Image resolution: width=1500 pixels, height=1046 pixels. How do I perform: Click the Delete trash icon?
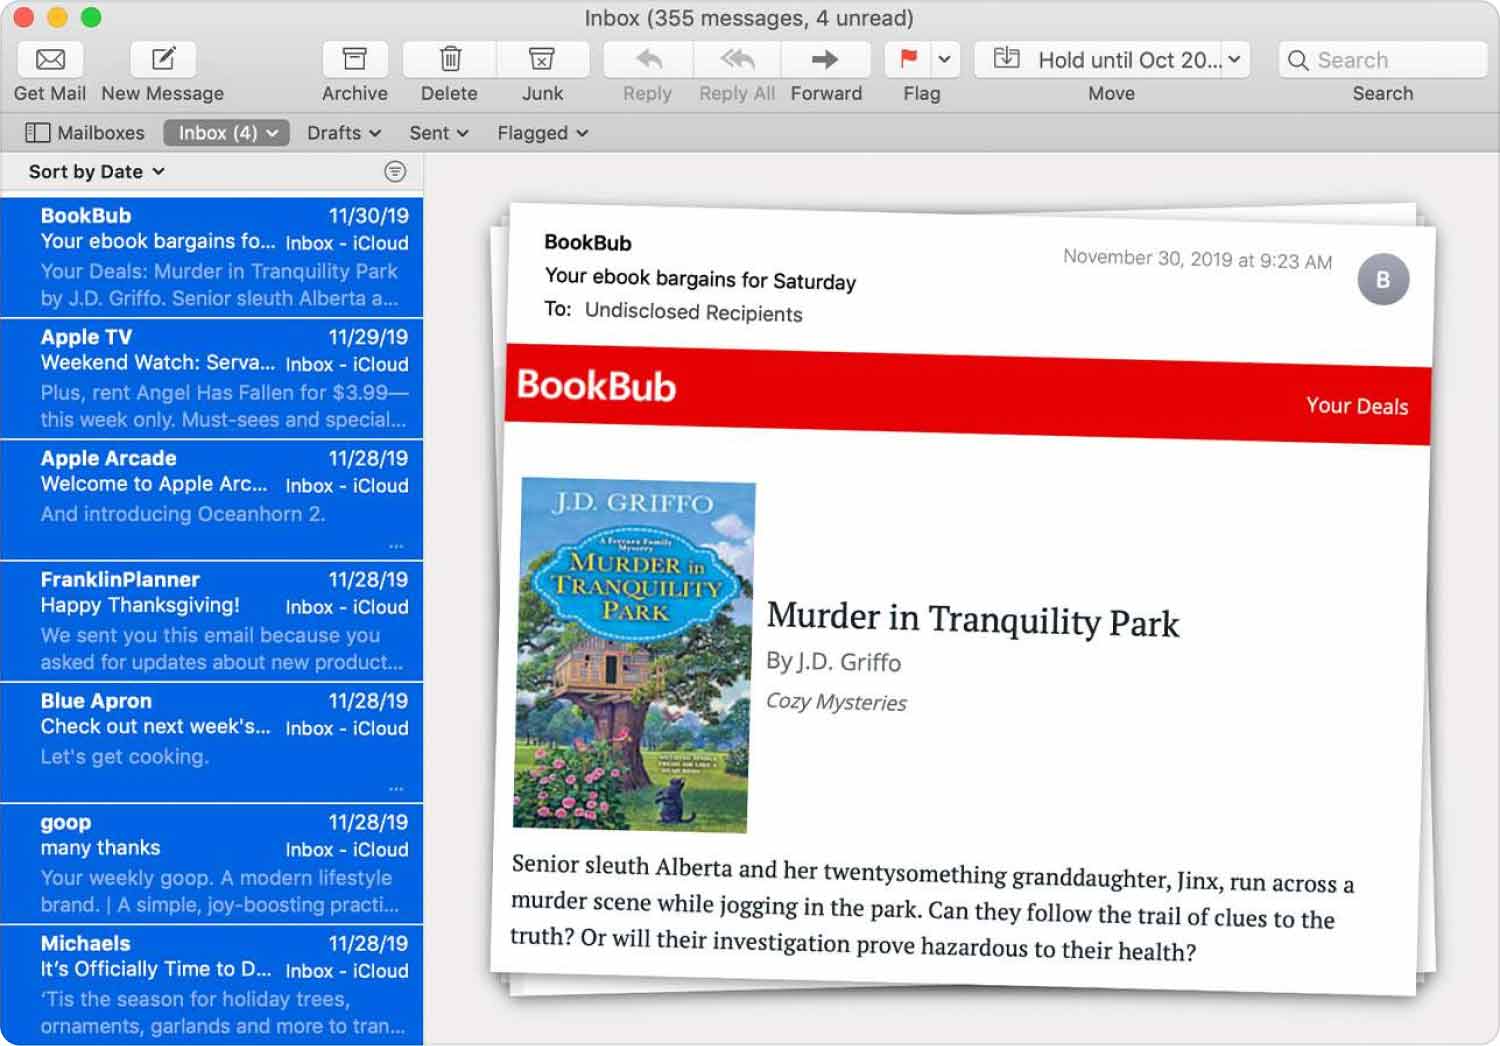point(450,60)
